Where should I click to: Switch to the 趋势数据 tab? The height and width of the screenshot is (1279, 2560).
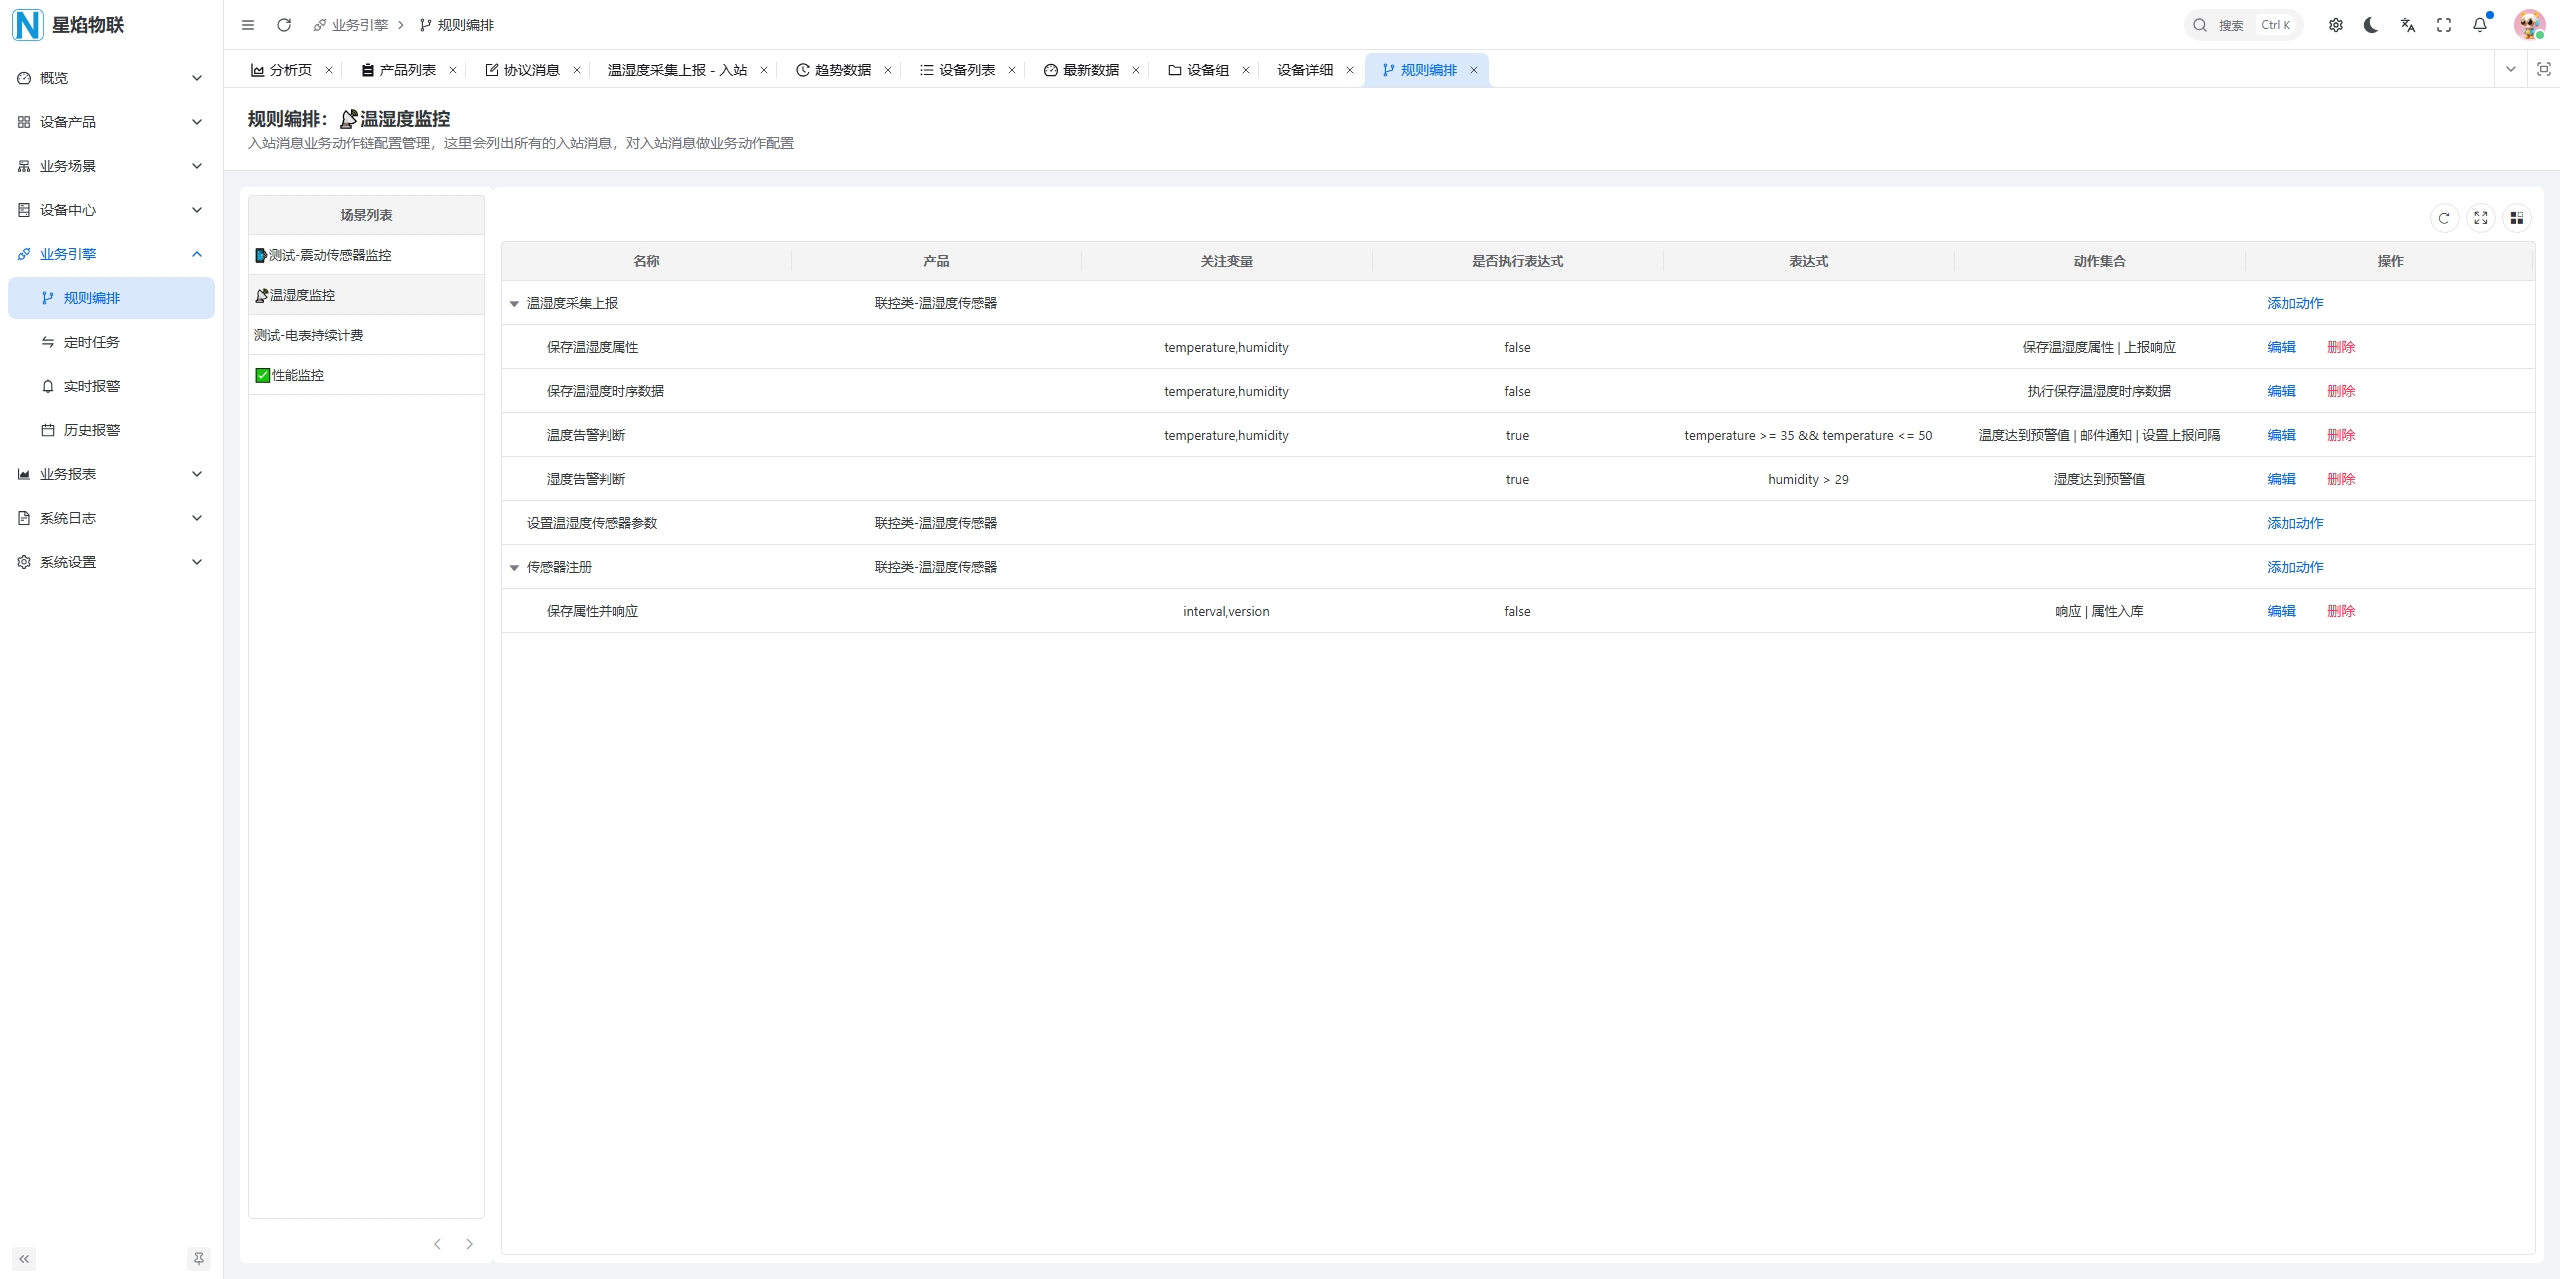[841, 70]
